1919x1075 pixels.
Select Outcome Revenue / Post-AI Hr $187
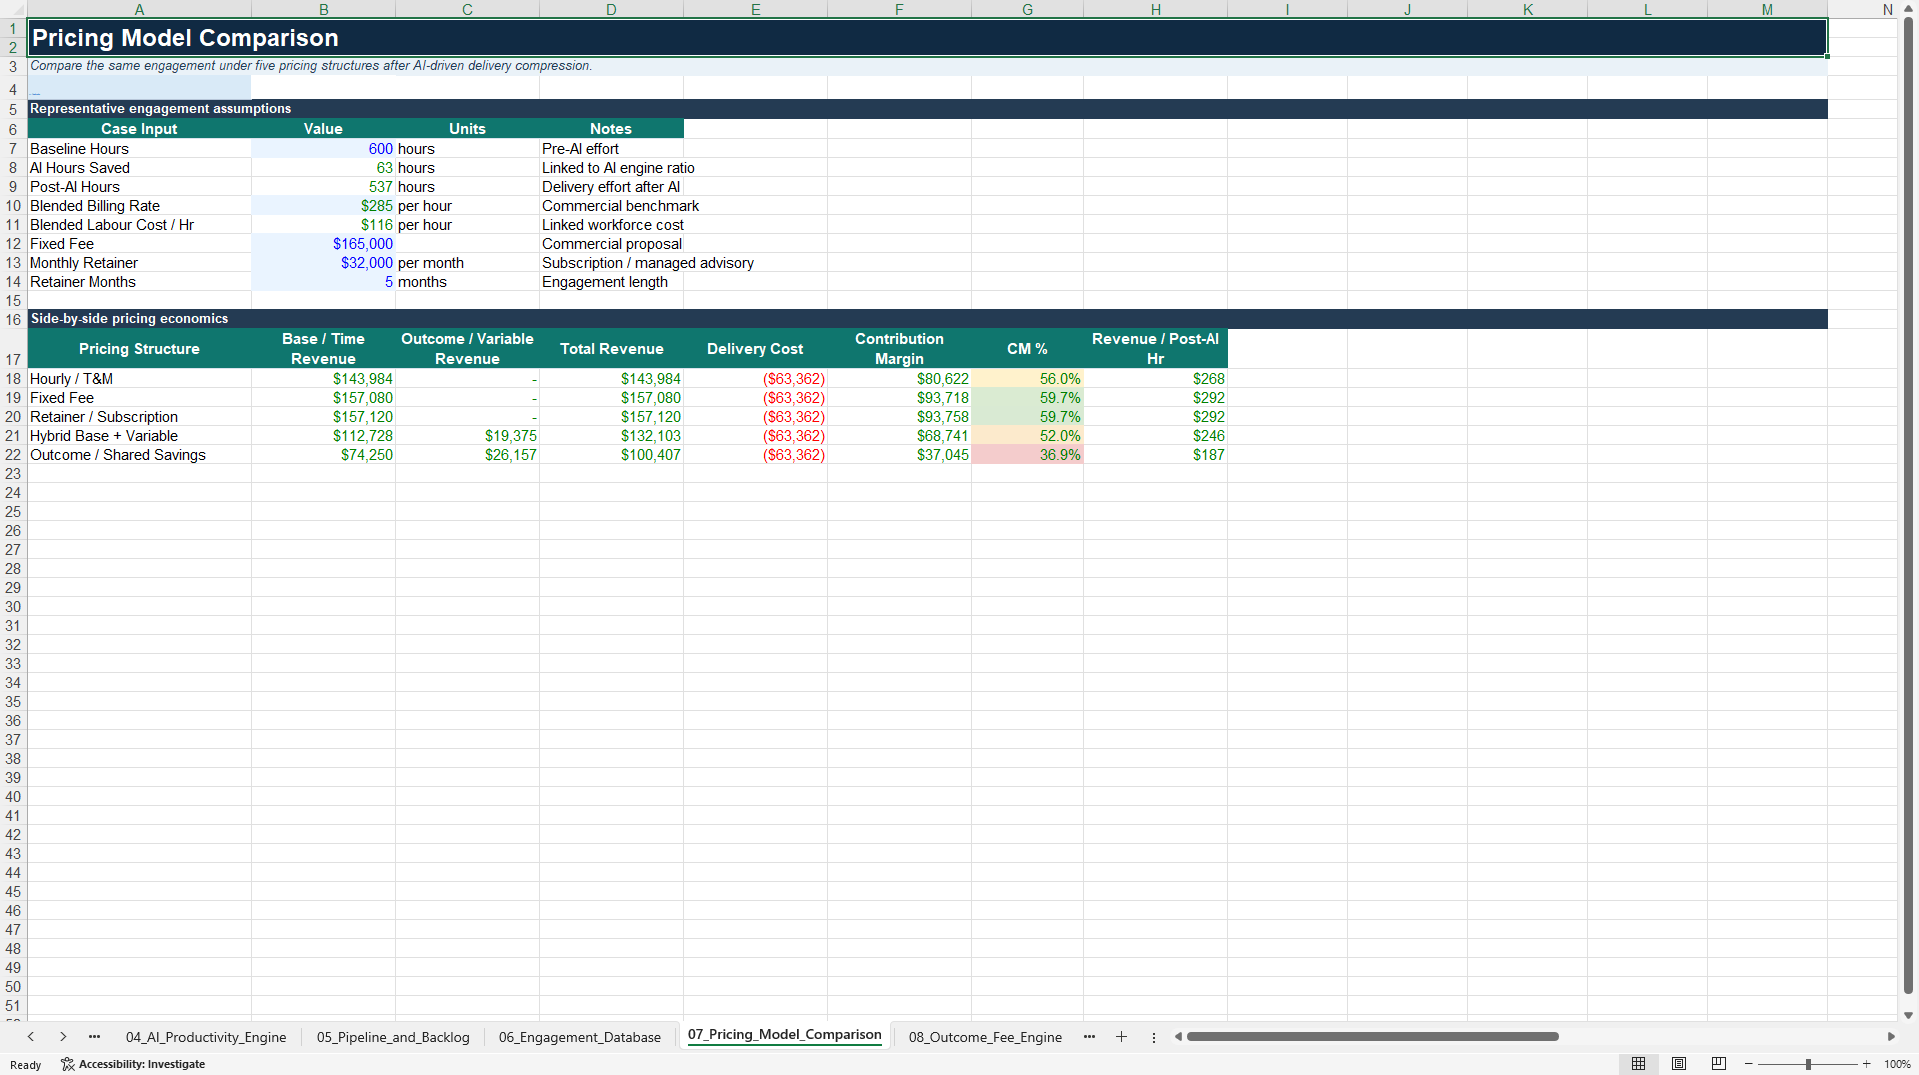(x=1155, y=455)
